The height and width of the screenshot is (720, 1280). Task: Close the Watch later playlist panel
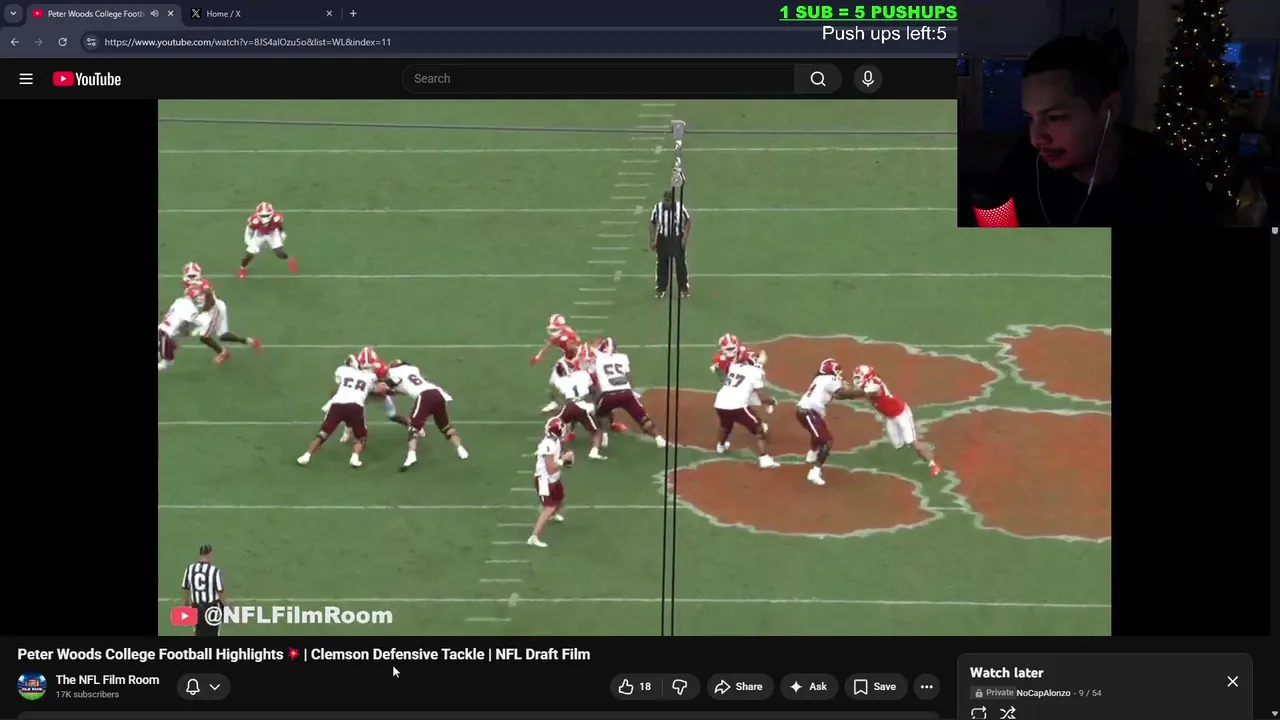tap(1232, 681)
